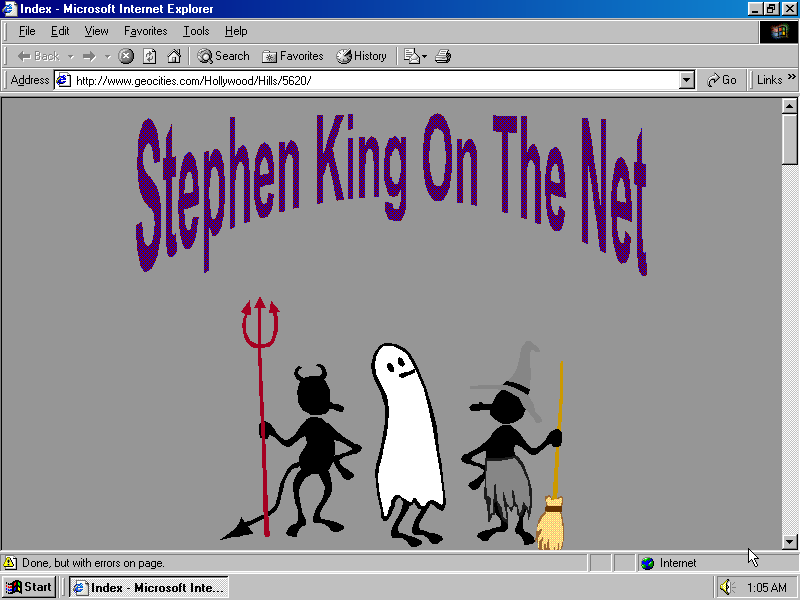Screen dimensions: 800x600
Task: Click the Print icon
Action: (443, 56)
